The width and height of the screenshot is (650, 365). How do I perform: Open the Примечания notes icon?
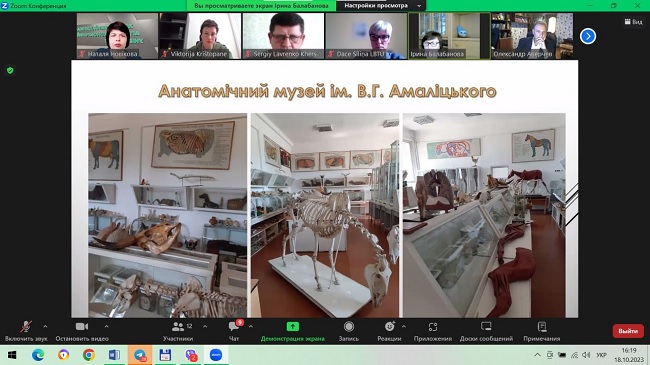tap(542, 327)
